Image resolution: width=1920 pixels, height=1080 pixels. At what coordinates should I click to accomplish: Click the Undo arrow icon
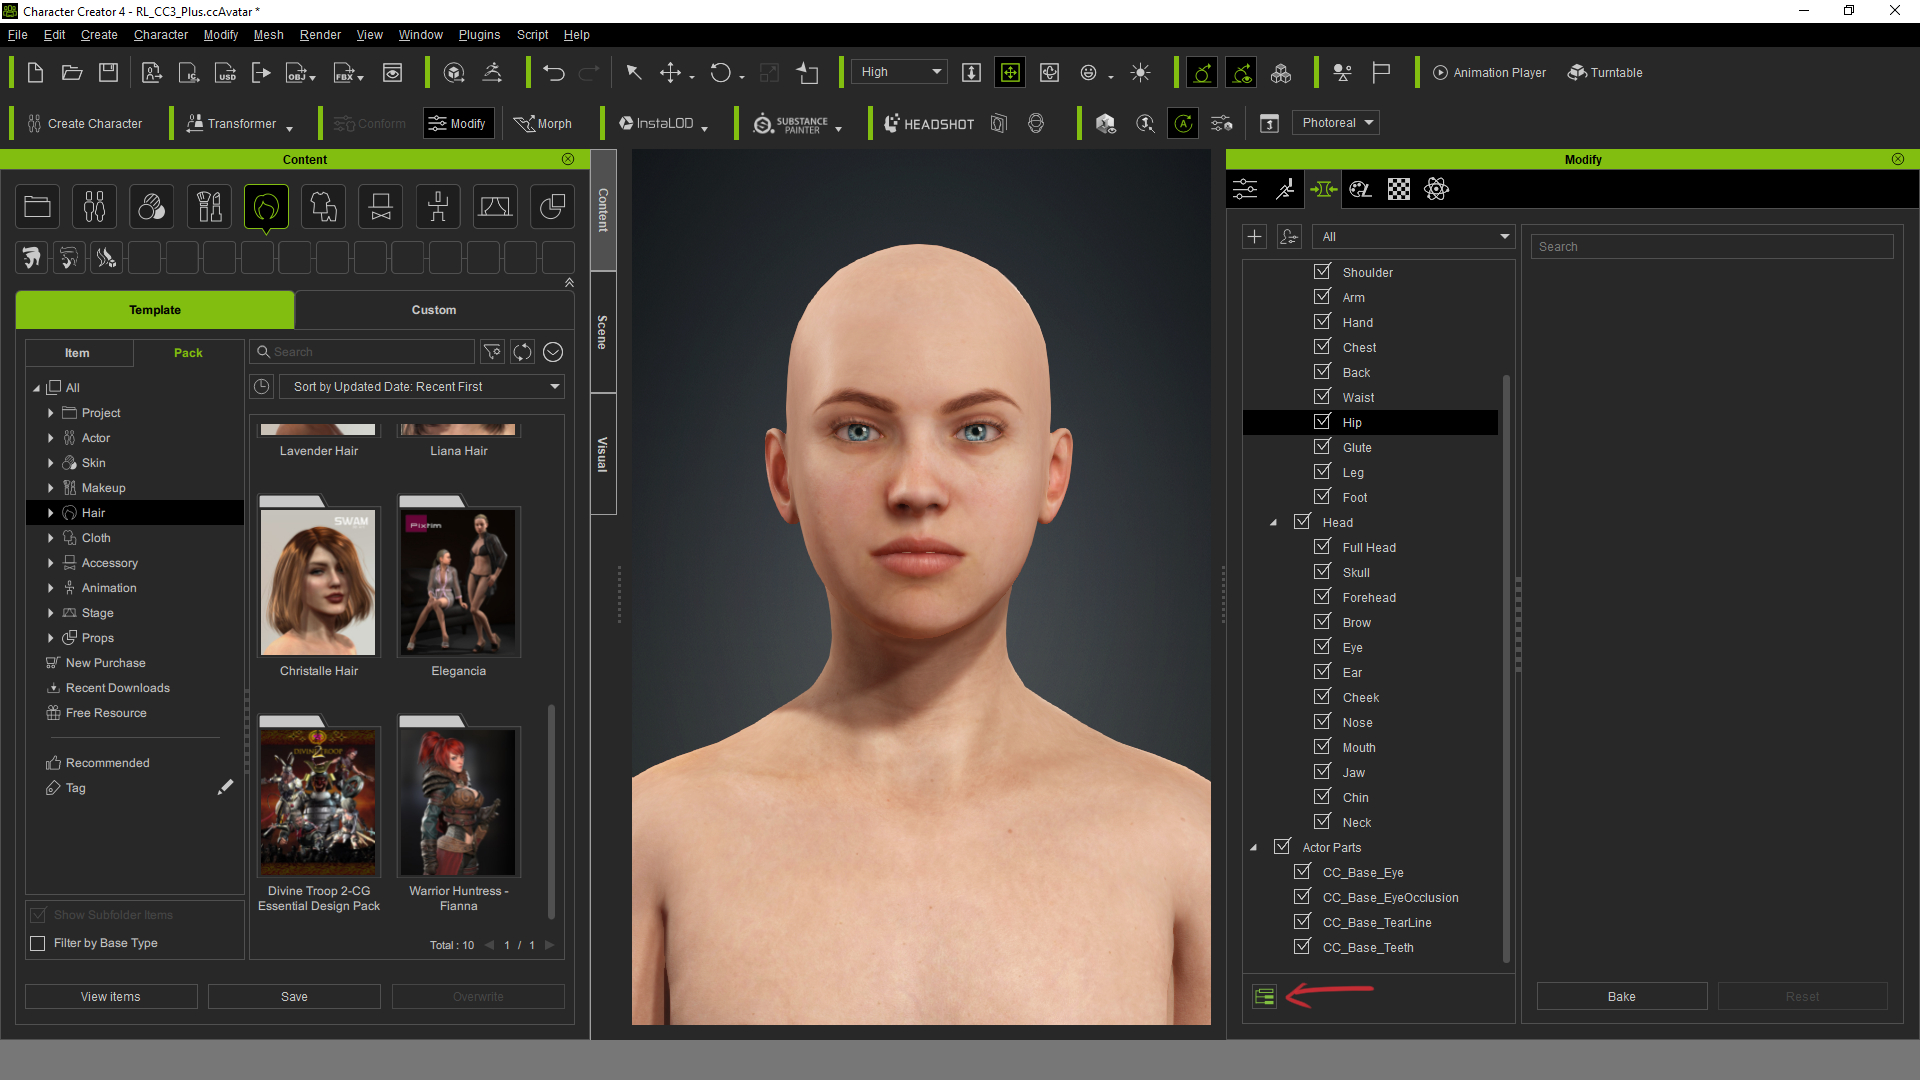click(x=554, y=73)
